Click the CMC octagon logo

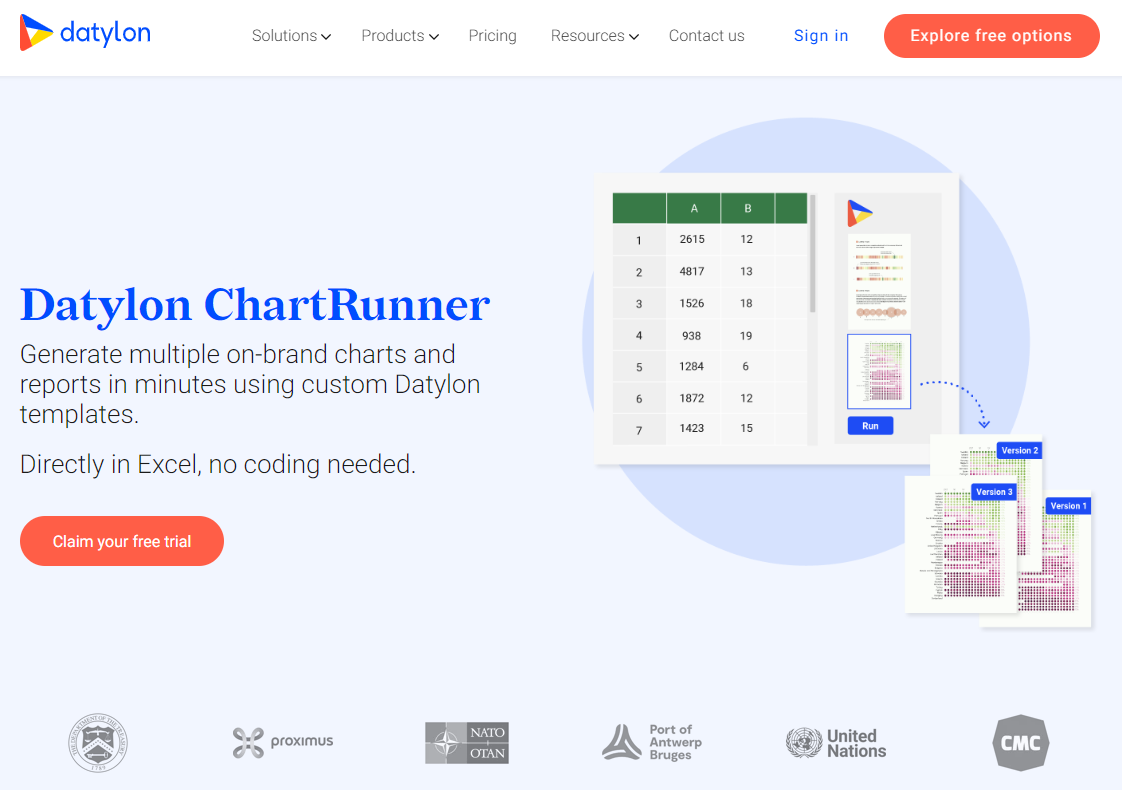coord(1020,743)
